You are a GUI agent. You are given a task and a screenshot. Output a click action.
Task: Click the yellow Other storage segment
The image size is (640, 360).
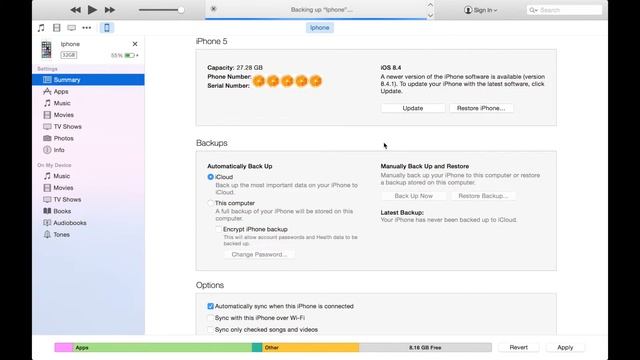(311, 347)
